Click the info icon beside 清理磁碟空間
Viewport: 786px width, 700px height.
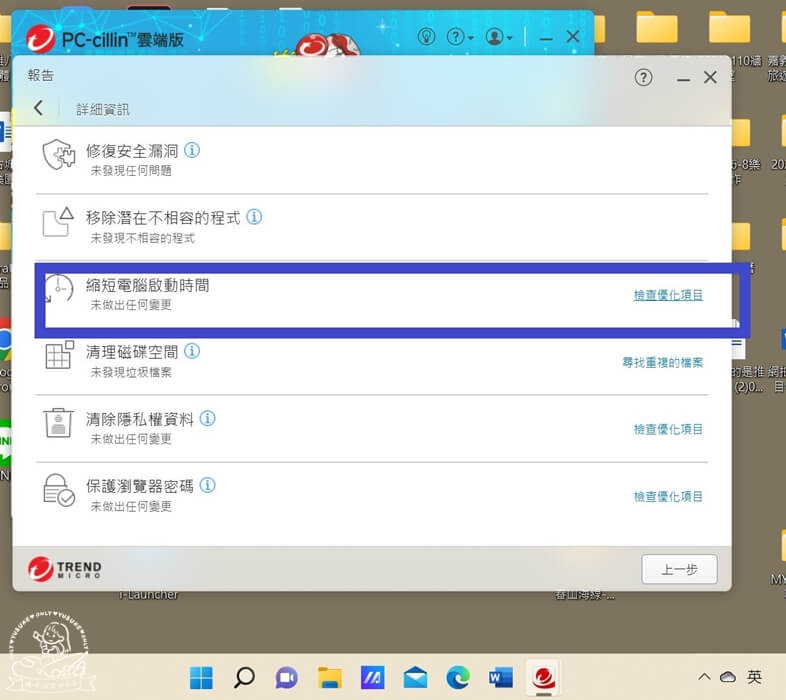(x=192, y=351)
